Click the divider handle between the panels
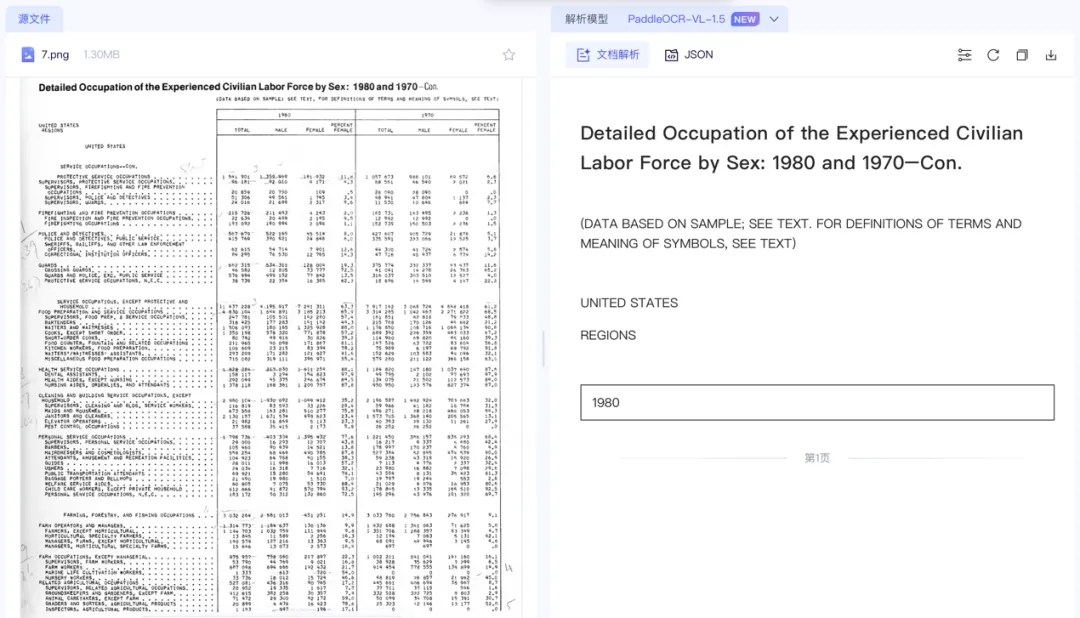Screen dimensions: 1080x618 [543, 348]
